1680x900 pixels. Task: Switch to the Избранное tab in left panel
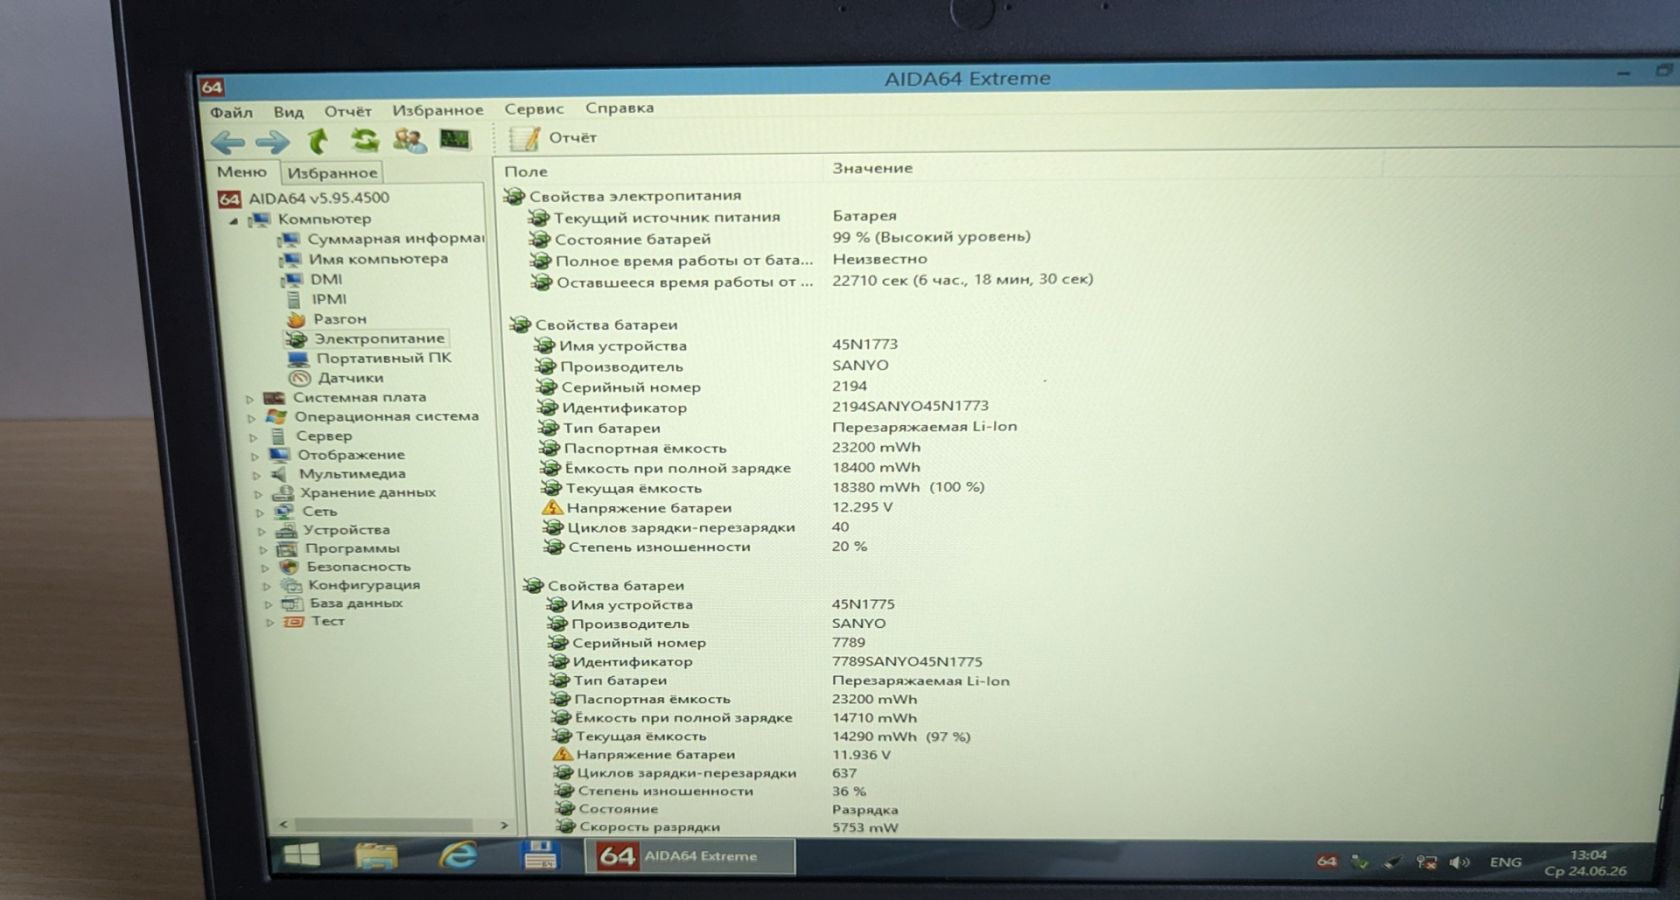coord(332,173)
